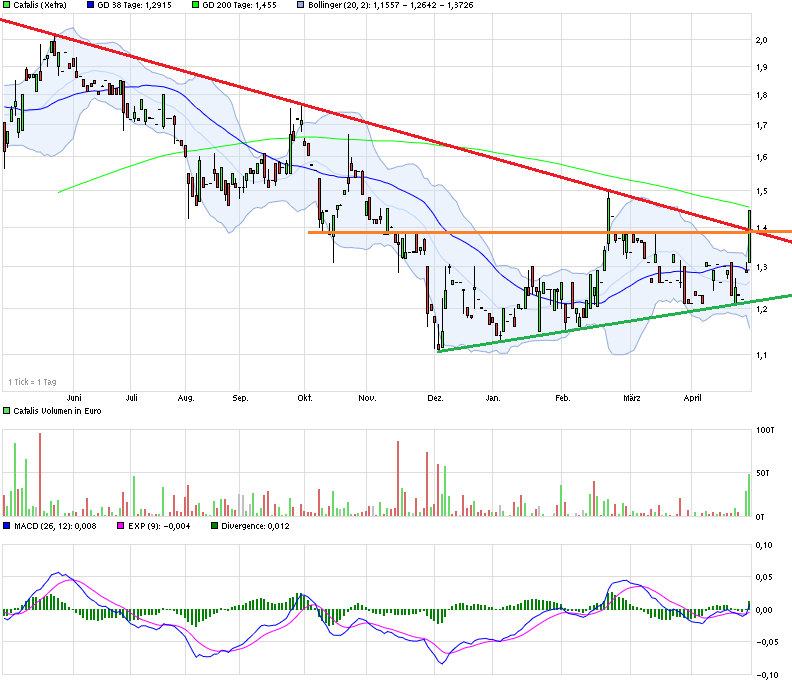Click the 'Nov.' month axis label
Screen dimensions: 792x680
(x=367, y=398)
